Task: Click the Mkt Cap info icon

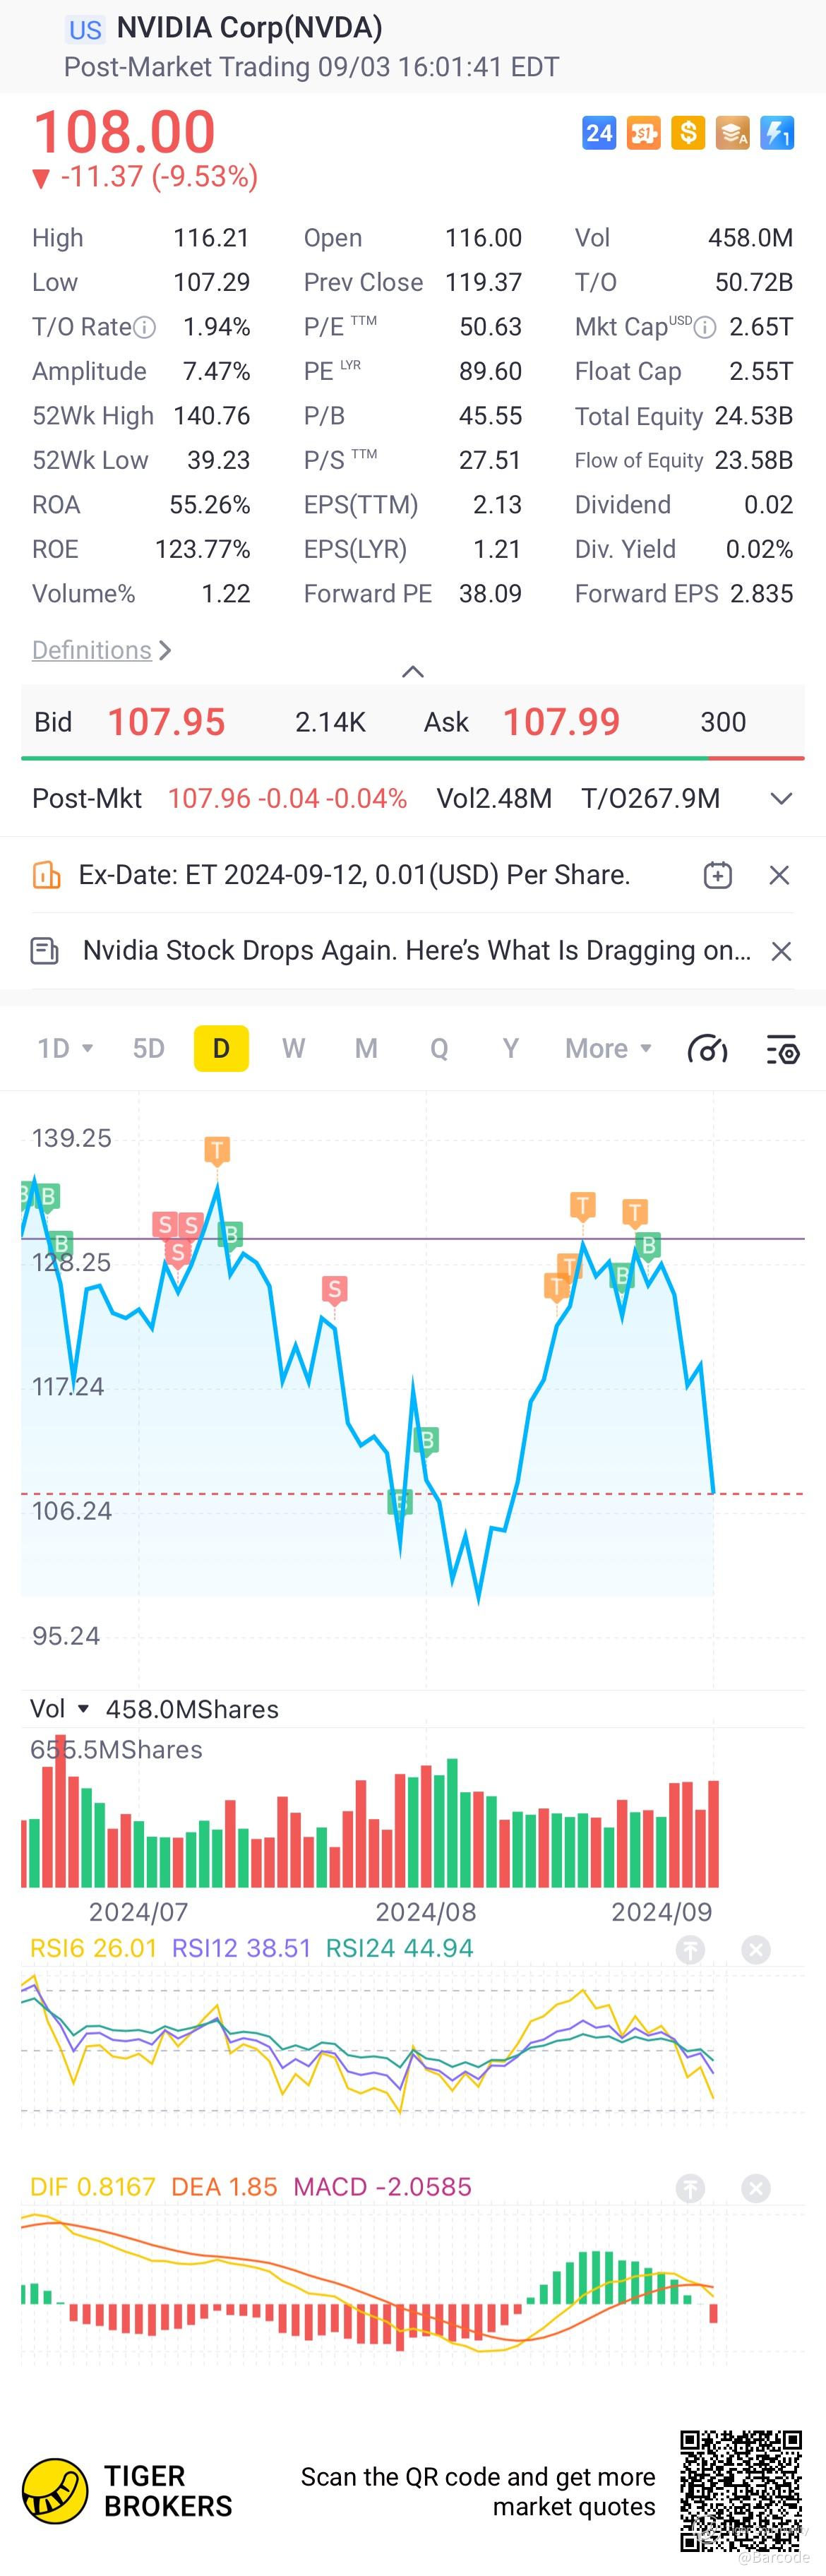Action: (705, 327)
